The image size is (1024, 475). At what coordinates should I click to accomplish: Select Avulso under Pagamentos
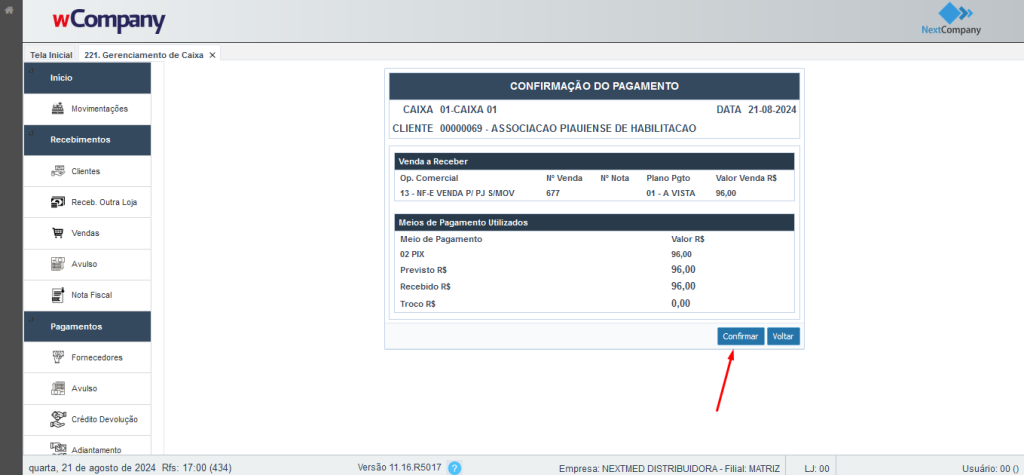coord(84,388)
